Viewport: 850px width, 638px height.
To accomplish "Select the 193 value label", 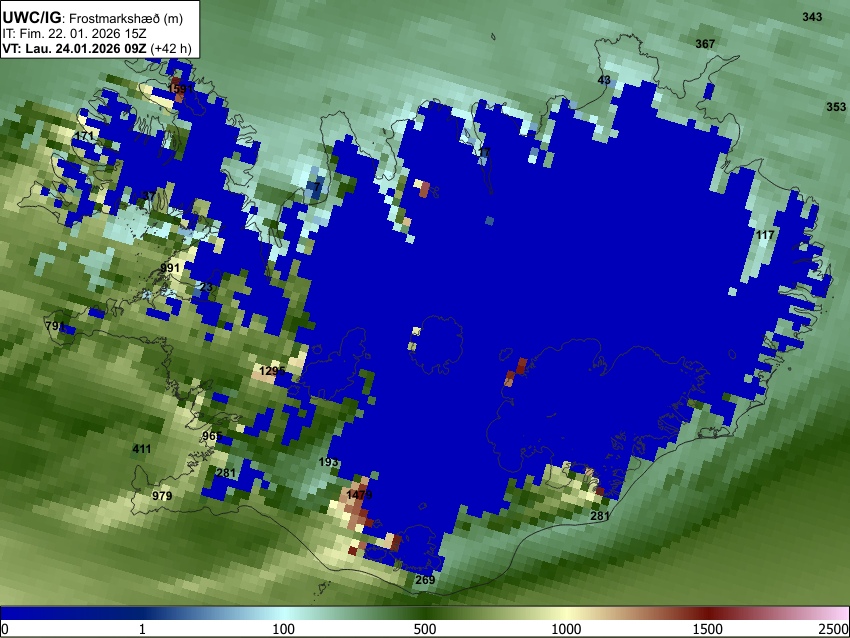I will point(328,462).
